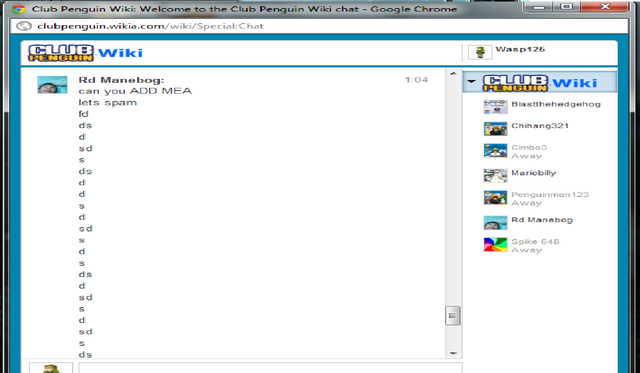The image size is (640, 373).
Task: Select Club Penguin Wiki room logo in sidebar
Action: click(540, 83)
